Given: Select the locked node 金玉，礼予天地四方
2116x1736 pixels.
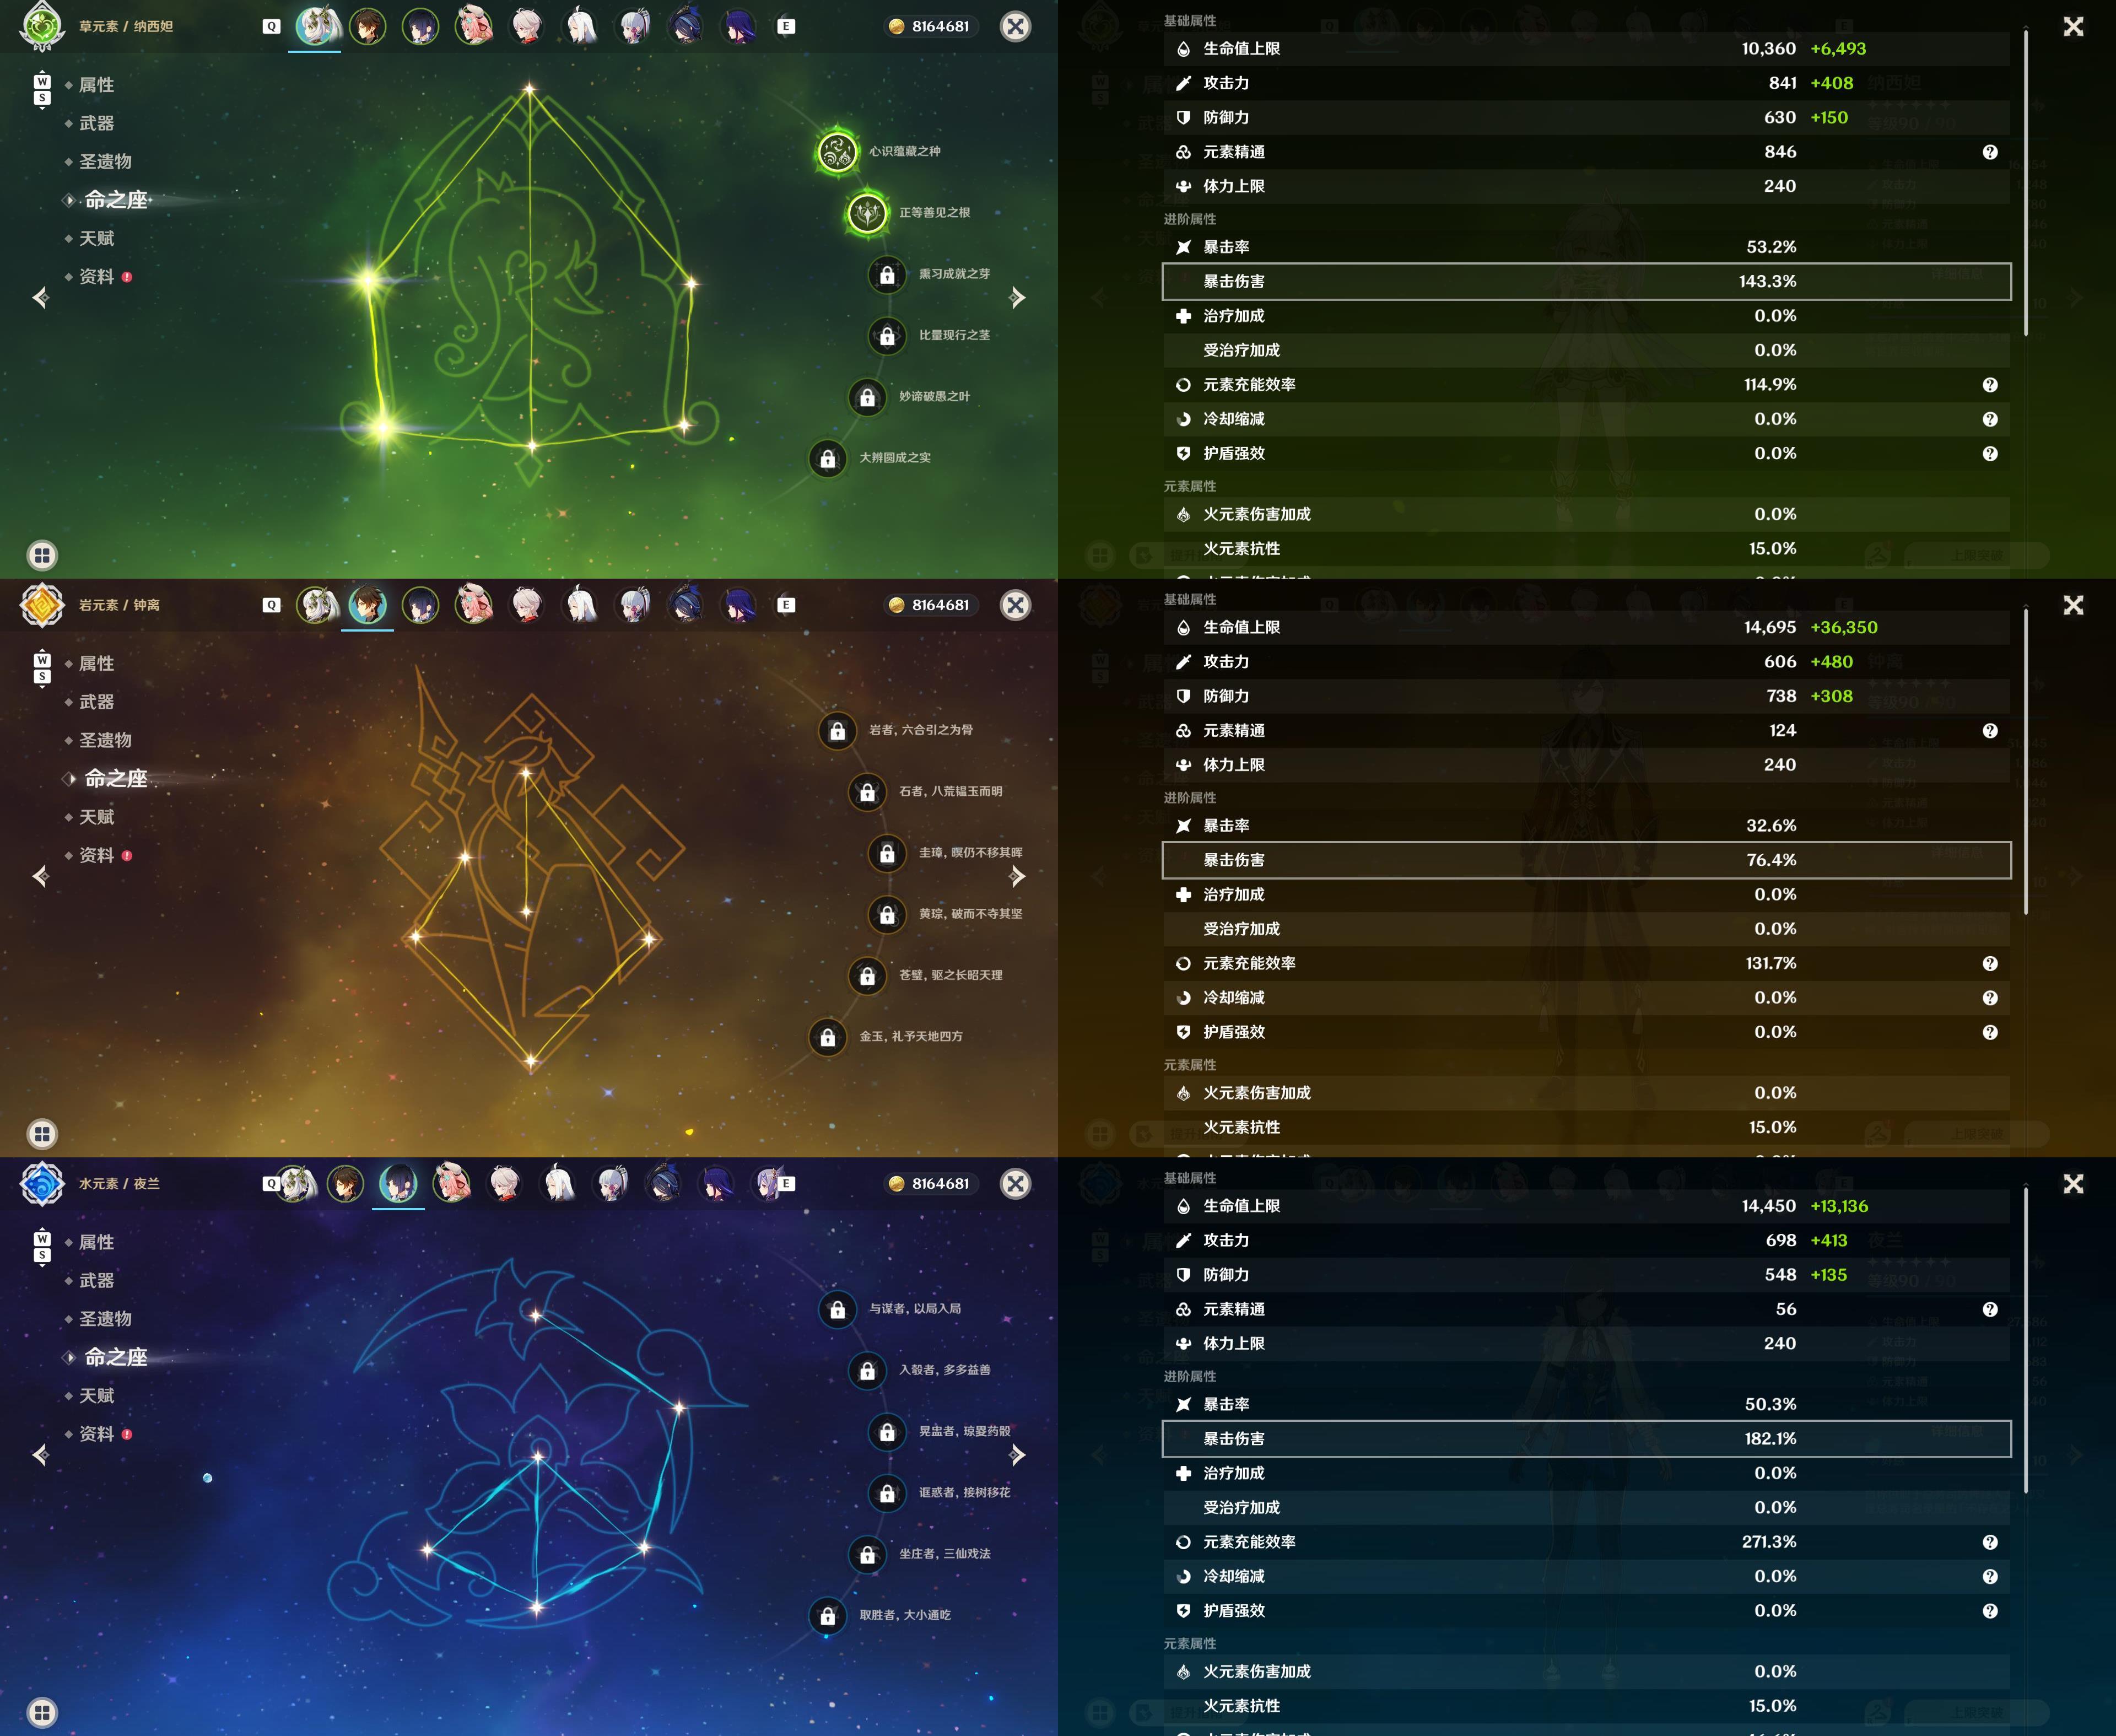Looking at the screenshot, I should [x=828, y=1037].
